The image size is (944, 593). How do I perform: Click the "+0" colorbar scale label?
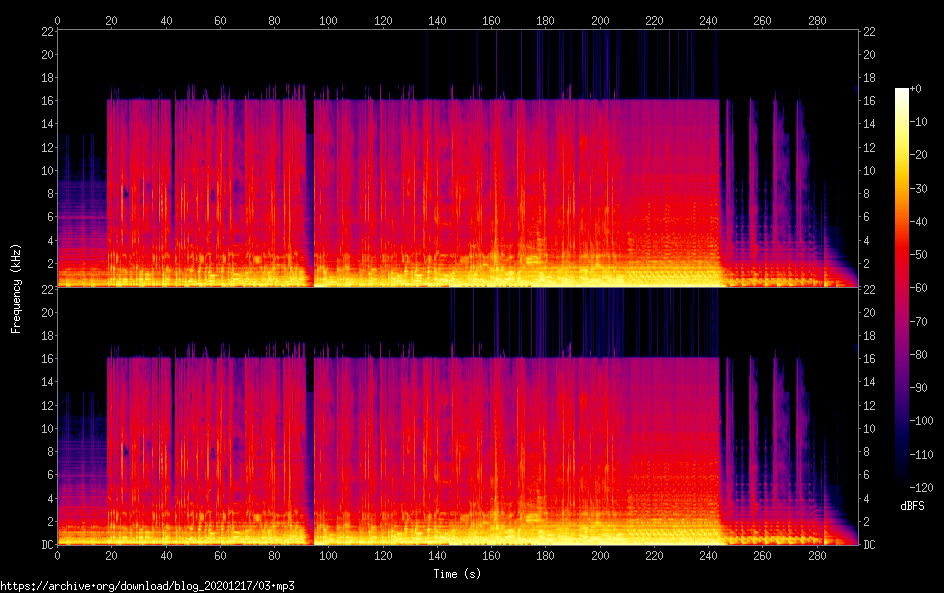916,88
